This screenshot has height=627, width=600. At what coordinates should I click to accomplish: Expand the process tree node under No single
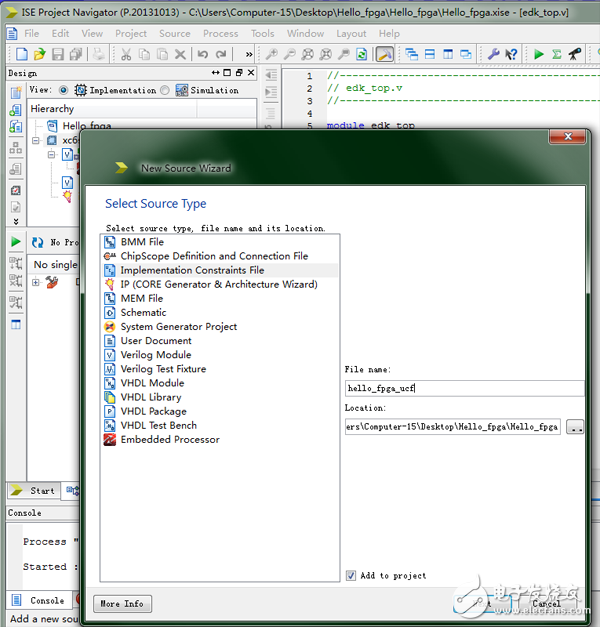tap(37, 283)
